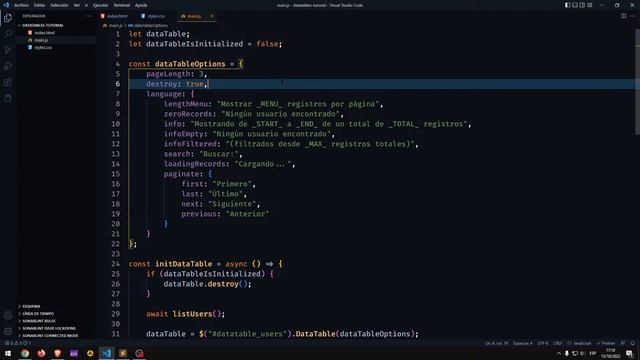Open the Manage gear icon

pyautogui.click(x=8, y=331)
